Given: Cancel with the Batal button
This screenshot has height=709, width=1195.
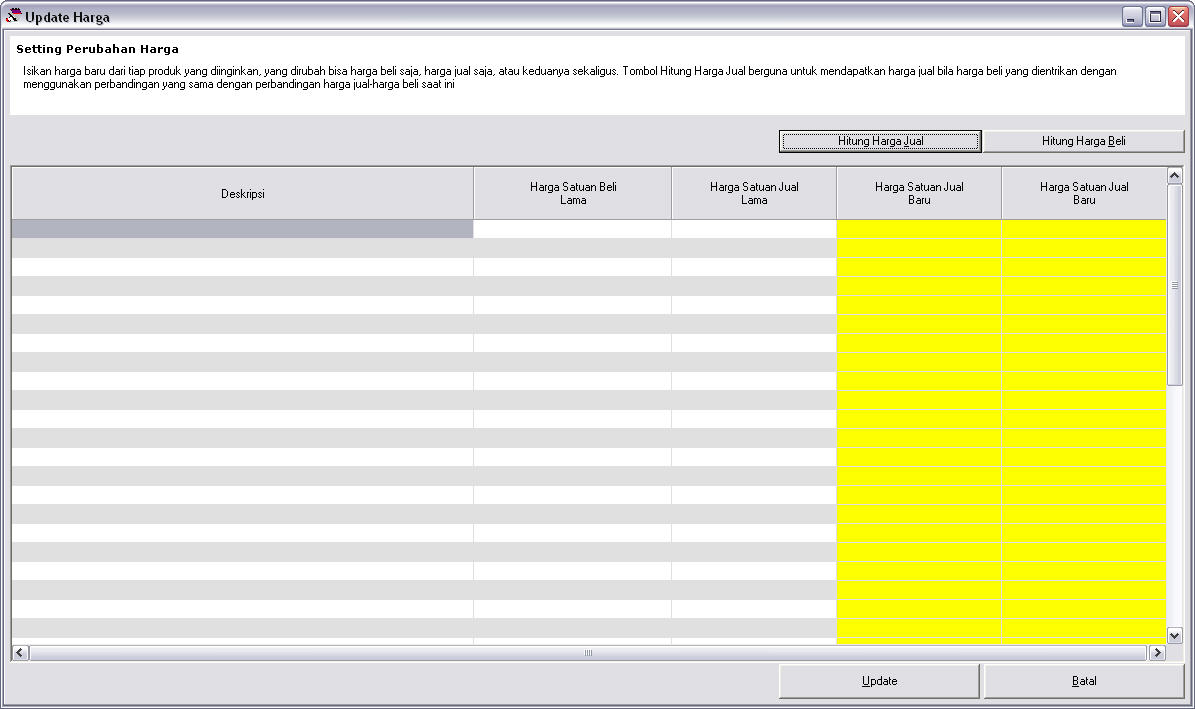Looking at the screenshot, I should click(x=1084, y=681).
